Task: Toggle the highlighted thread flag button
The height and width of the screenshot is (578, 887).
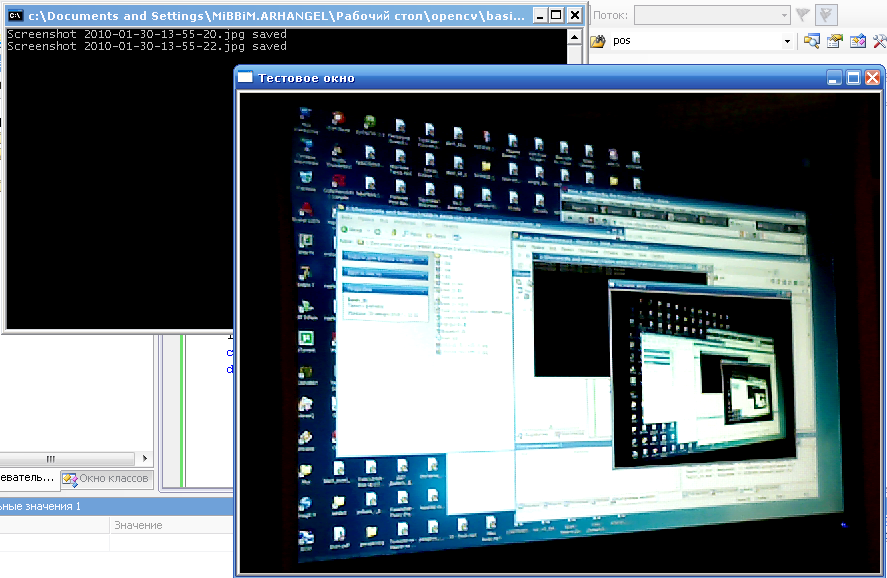Action: [x=826, y=15]
